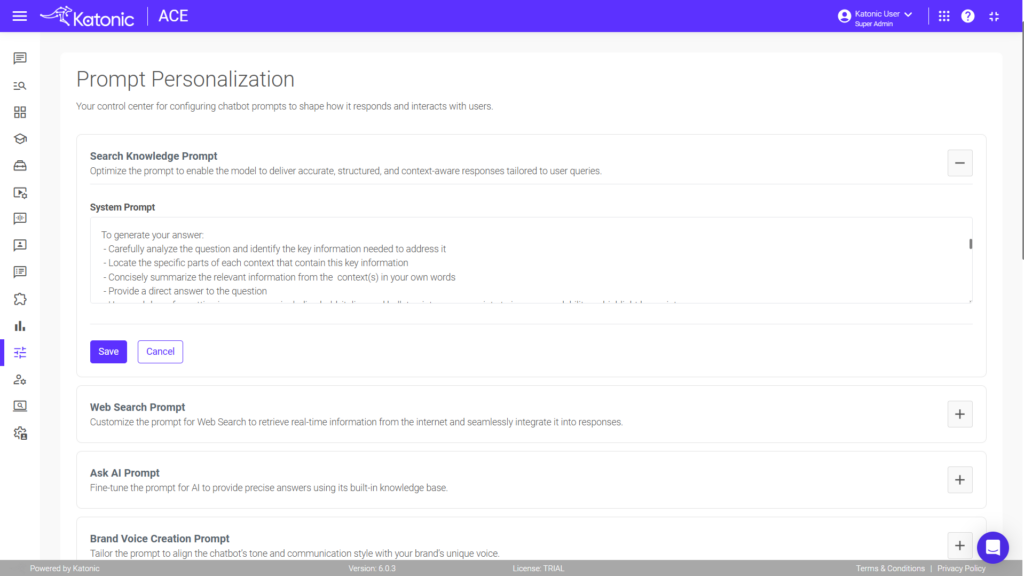Open the contact card sidebar icon

[x=20, y=245]
